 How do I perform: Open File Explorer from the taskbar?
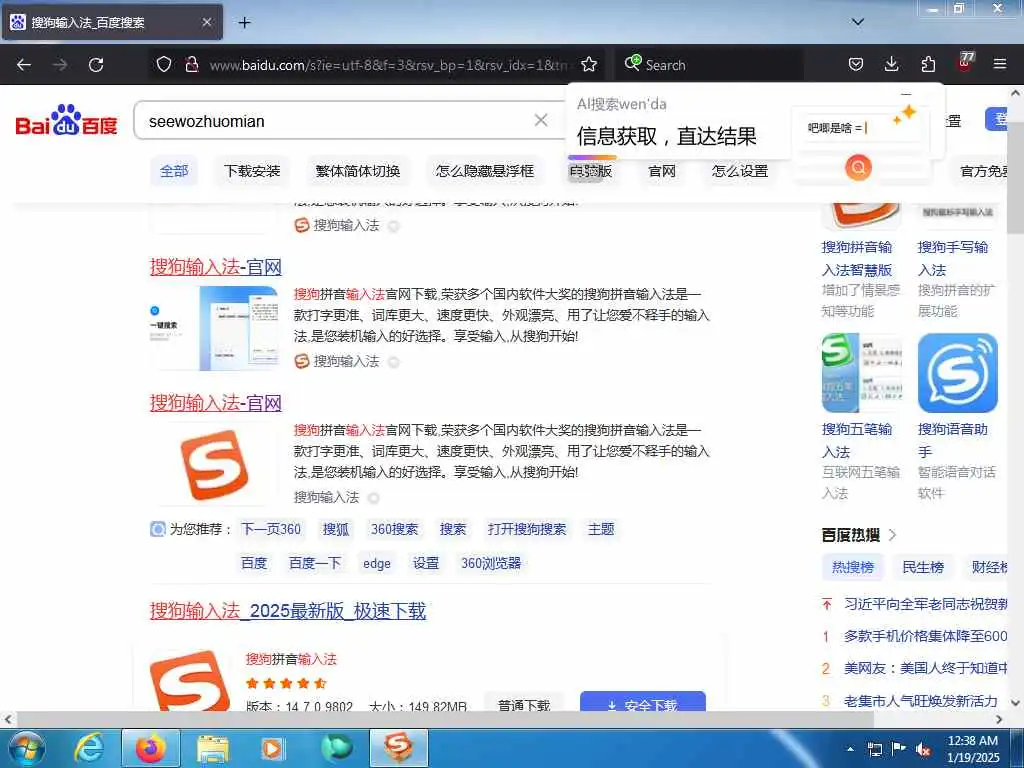pos(212,748)
